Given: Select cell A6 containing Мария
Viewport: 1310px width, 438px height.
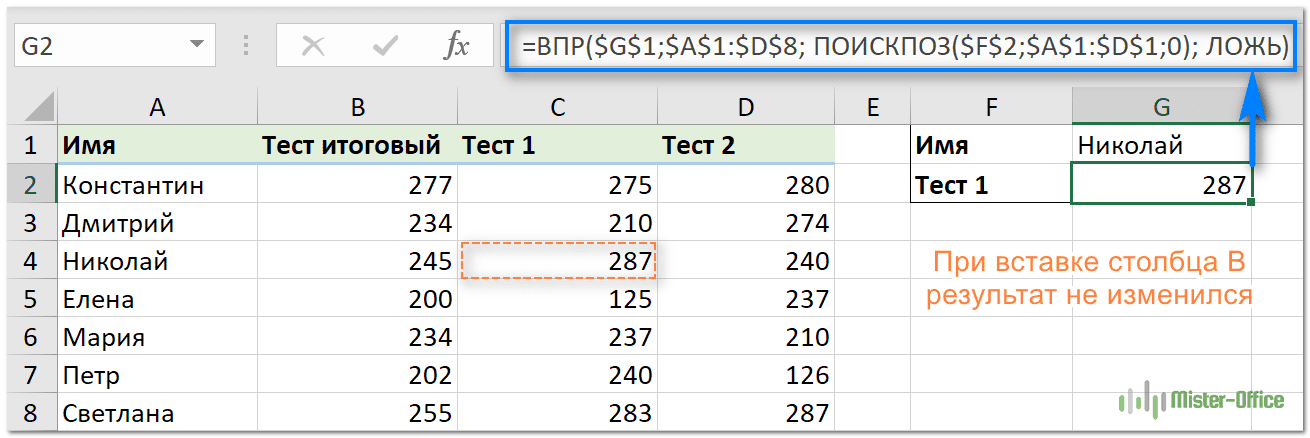Looking at the screenshot, I should click(156, 338).
